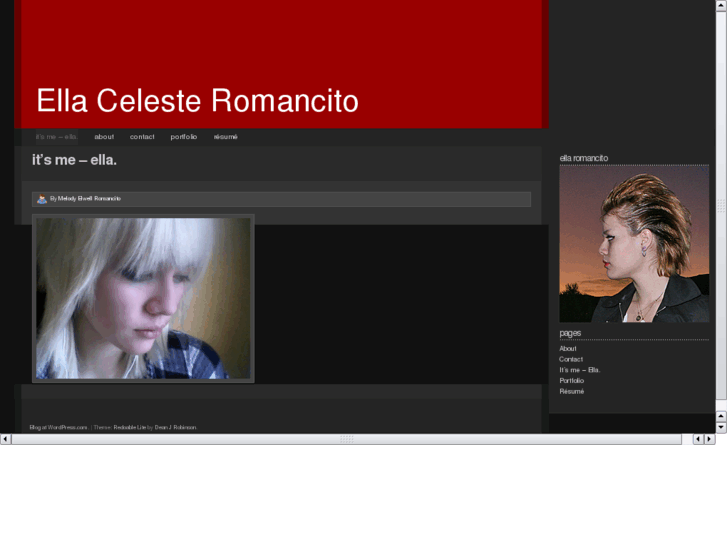The height and width of the screenshot is (545, 727).
Task: Click the 'it's me – ella.' post heading
Action: point(74,160)
